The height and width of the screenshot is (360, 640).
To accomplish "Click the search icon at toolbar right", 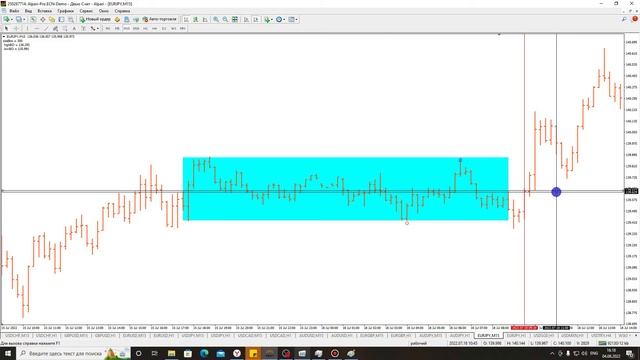I will (x=624, y=19).
